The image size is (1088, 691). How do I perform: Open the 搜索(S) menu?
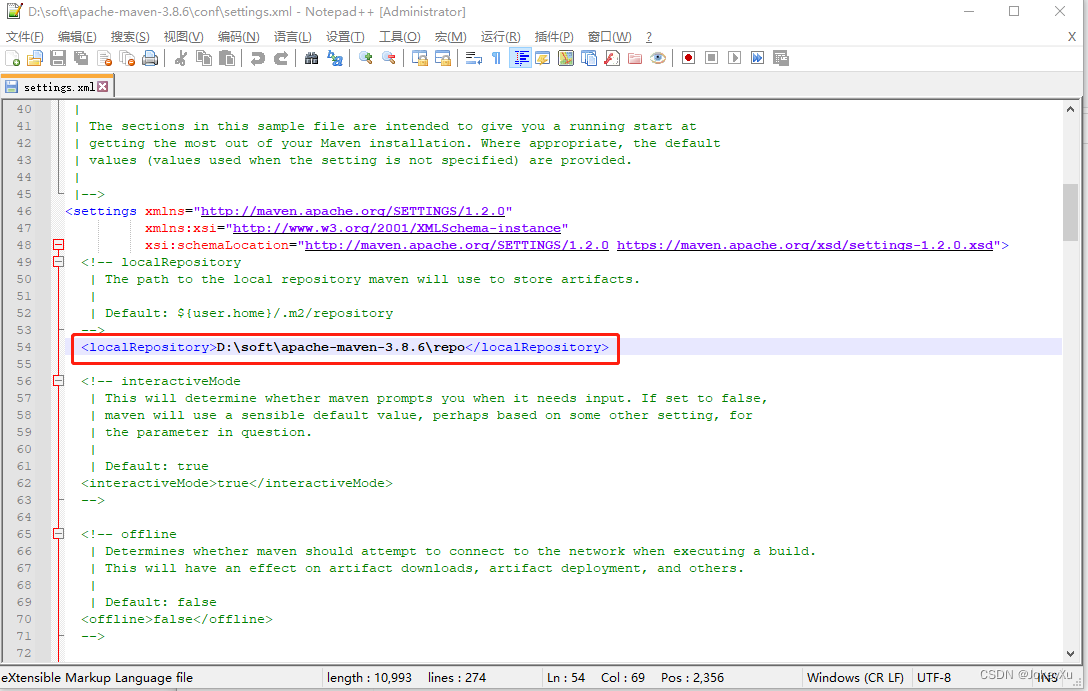130,37
